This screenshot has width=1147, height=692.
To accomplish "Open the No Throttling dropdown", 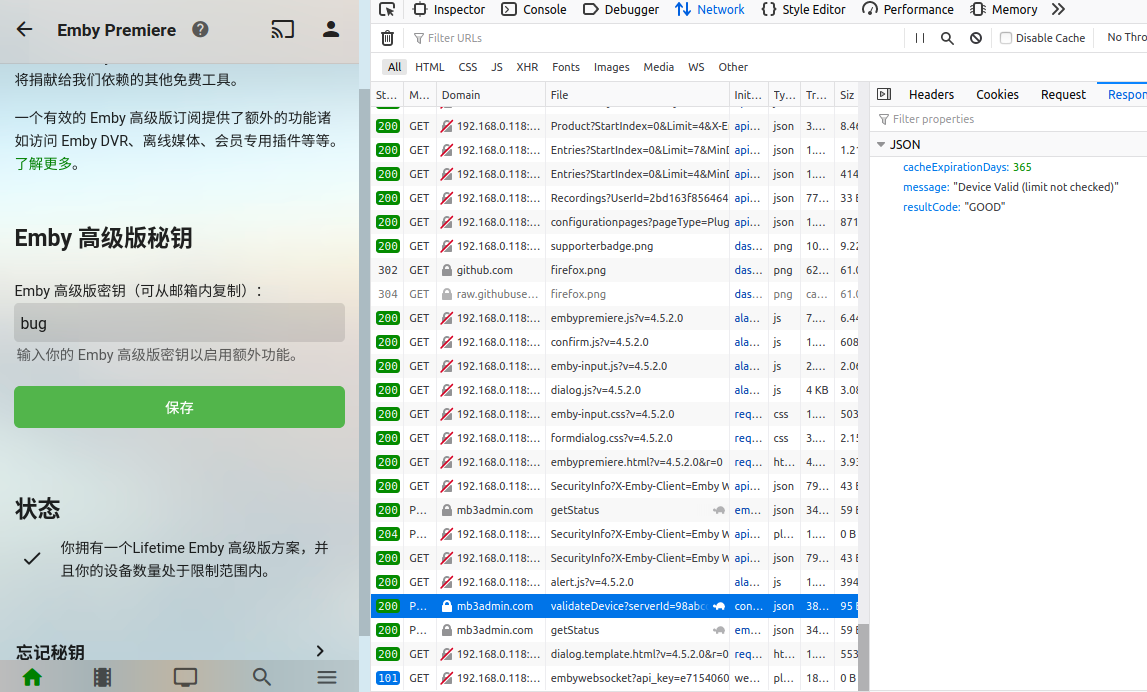I will coord(1127,37).
